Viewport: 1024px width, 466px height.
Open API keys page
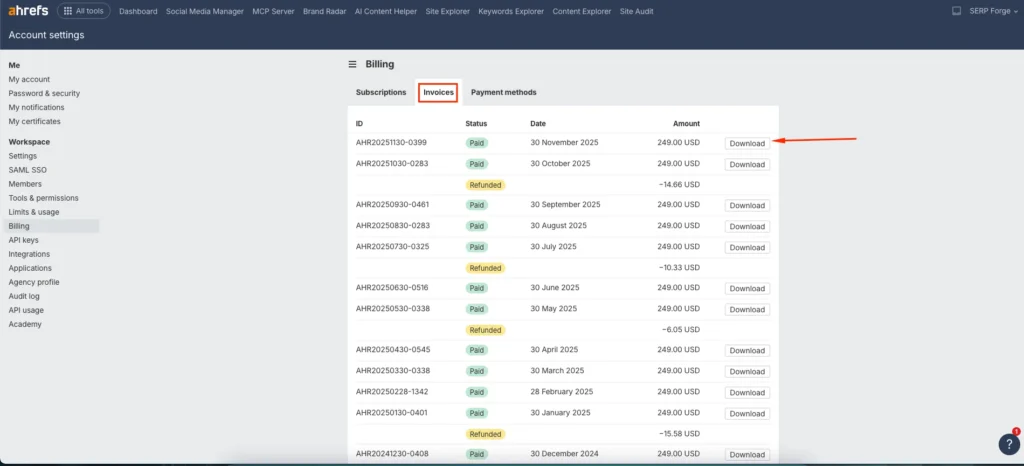[24, 240]
